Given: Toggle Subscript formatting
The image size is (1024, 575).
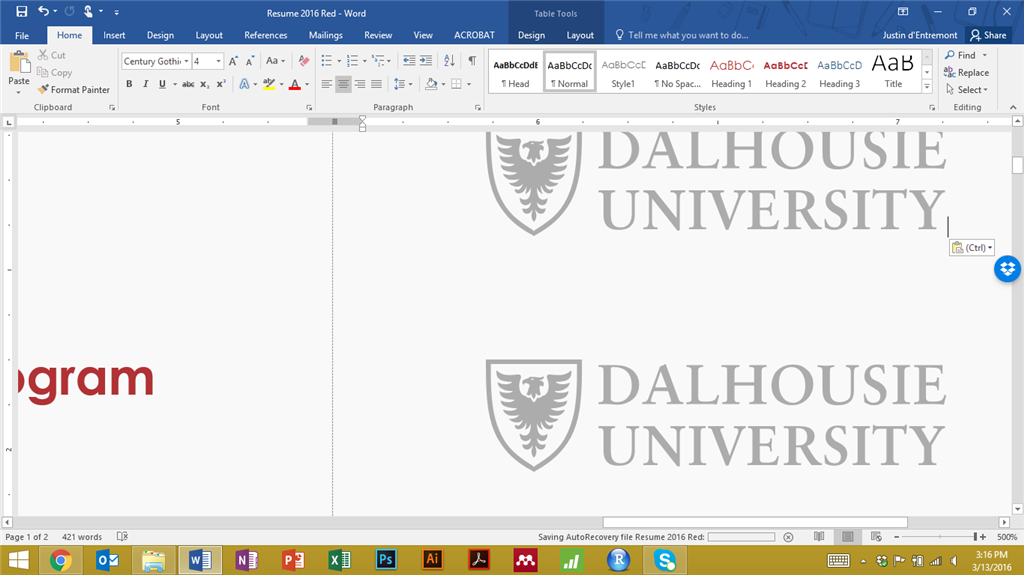Looking at the screenshot, I should (204, 84).
